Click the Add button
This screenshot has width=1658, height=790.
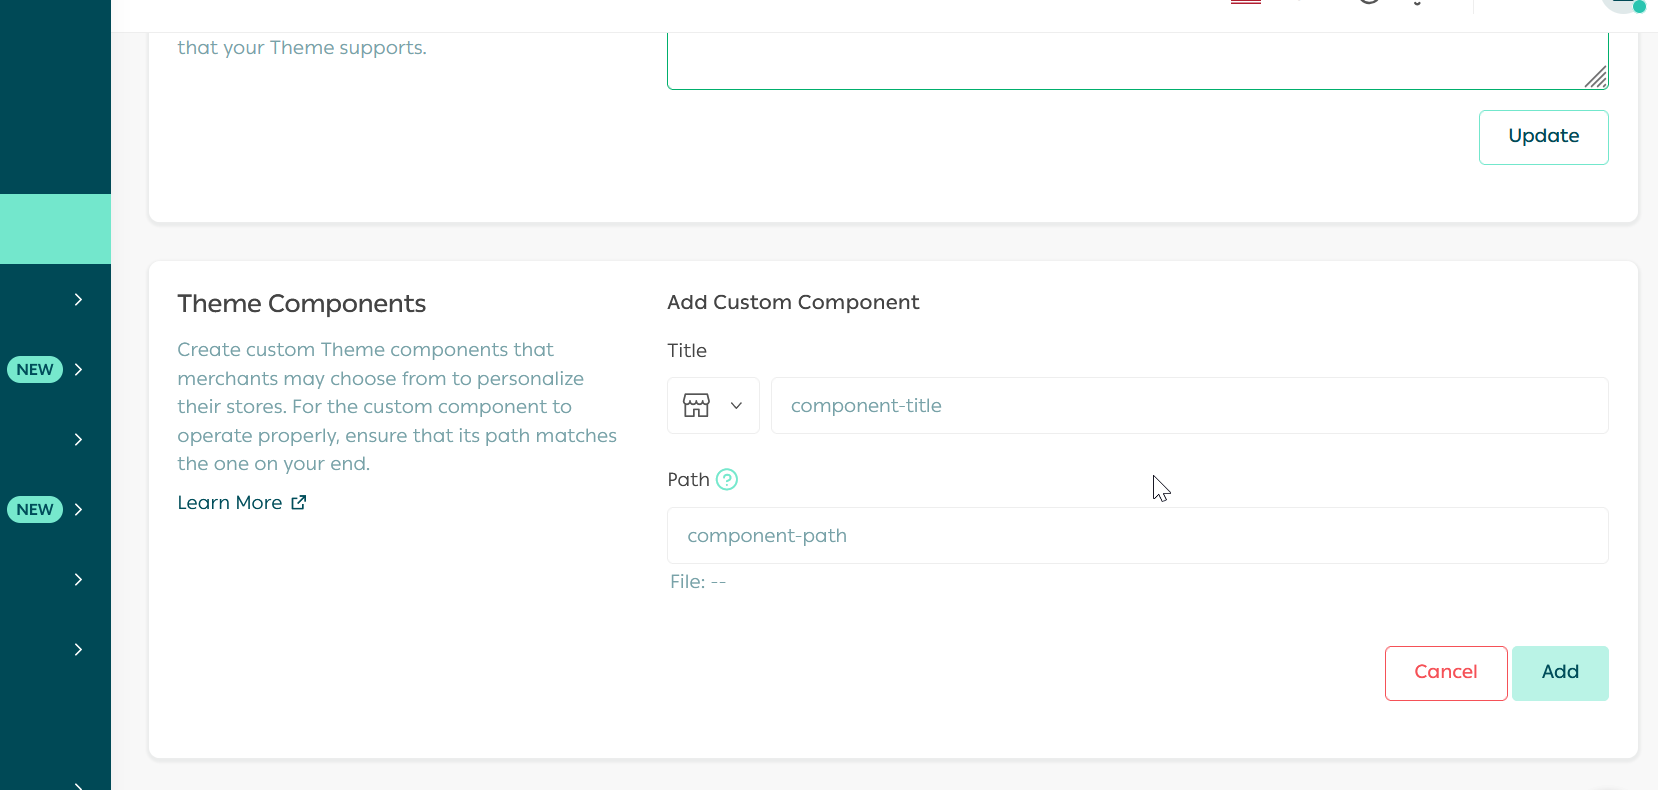click(x=1560, y=673)
